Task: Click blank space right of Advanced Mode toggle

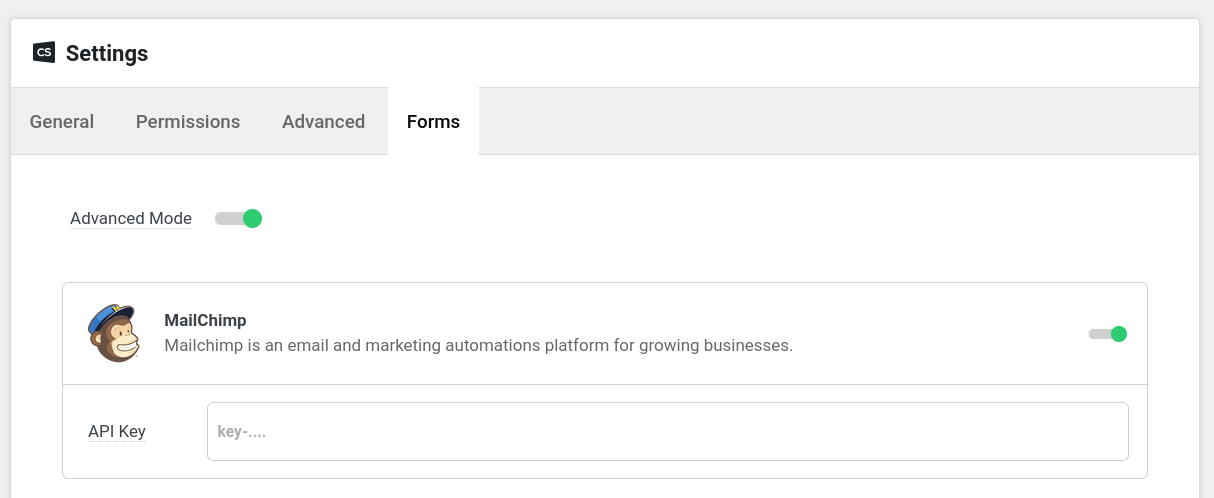Action: [x=600, y=218]
